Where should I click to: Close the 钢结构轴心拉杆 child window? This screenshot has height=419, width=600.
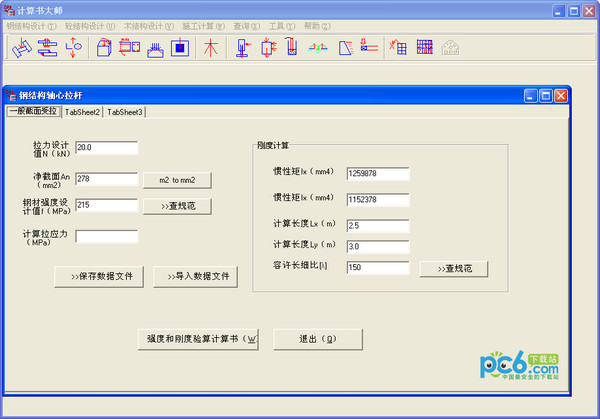(x=561, y=96)
